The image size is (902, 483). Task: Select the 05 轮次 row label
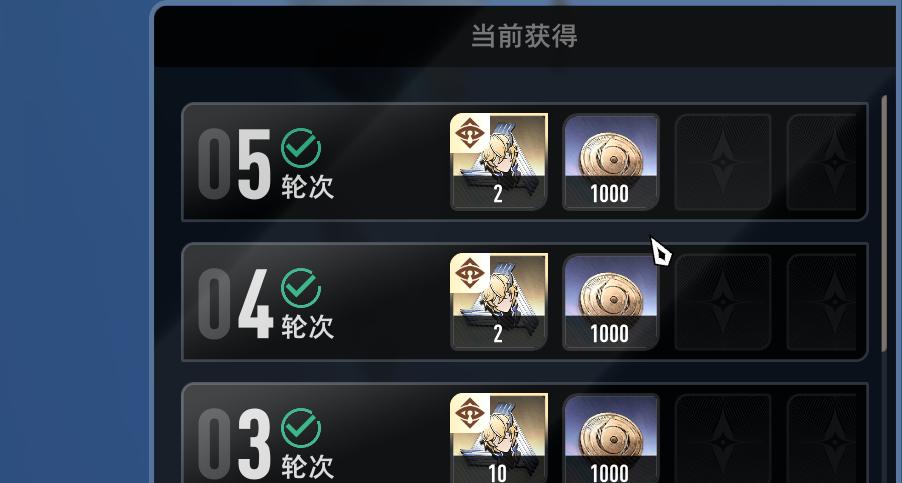click(x=266, y=164)
